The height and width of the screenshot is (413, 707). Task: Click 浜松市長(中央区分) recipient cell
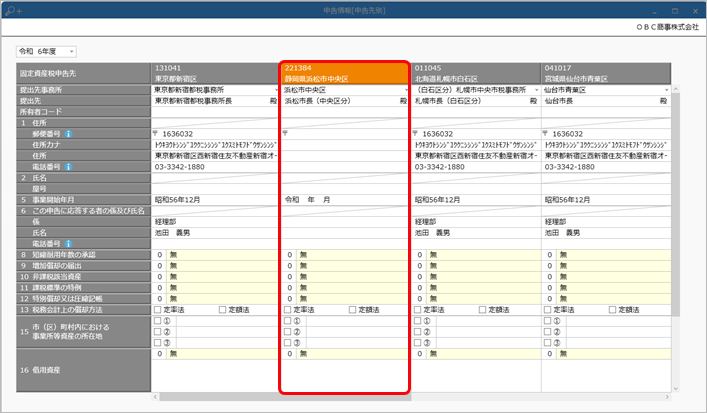(345, 101)
